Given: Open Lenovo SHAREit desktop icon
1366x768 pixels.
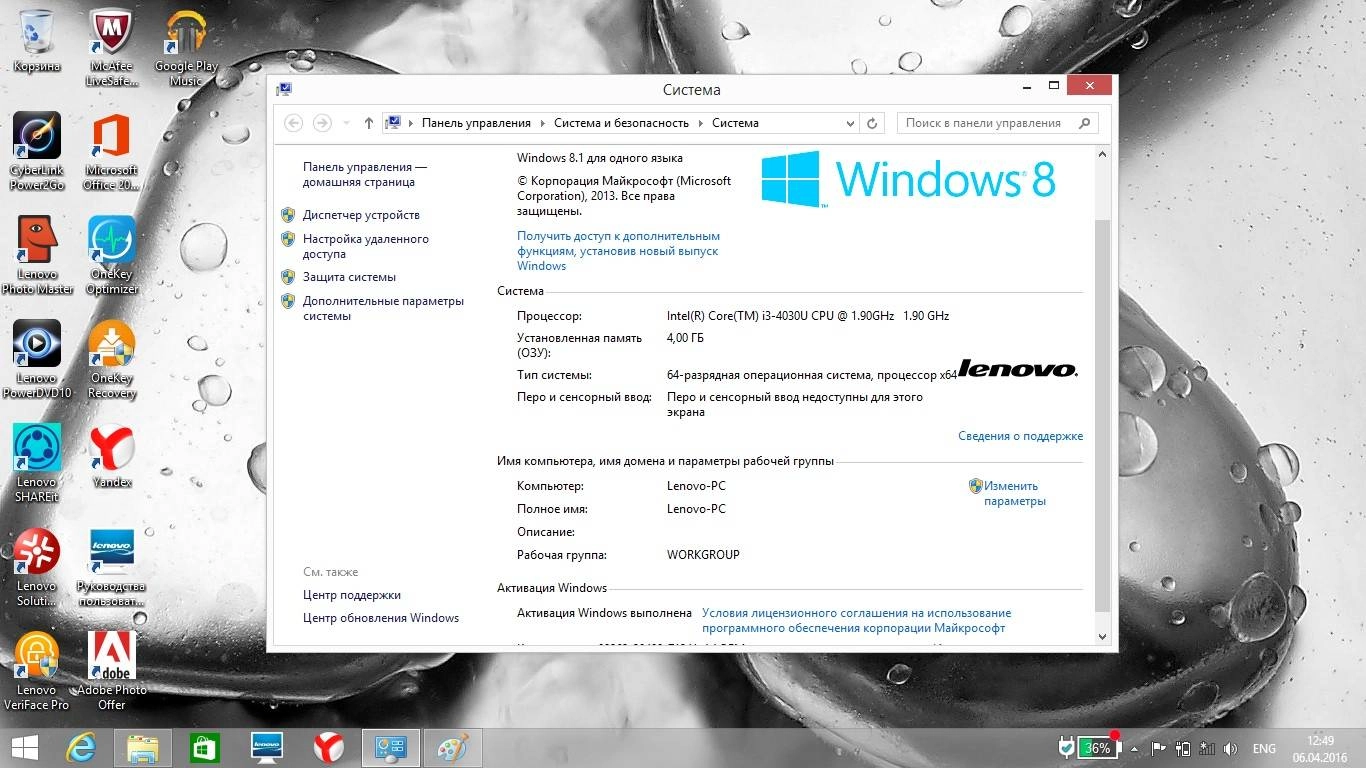Looking at the screenshot, I should (37, 463).
